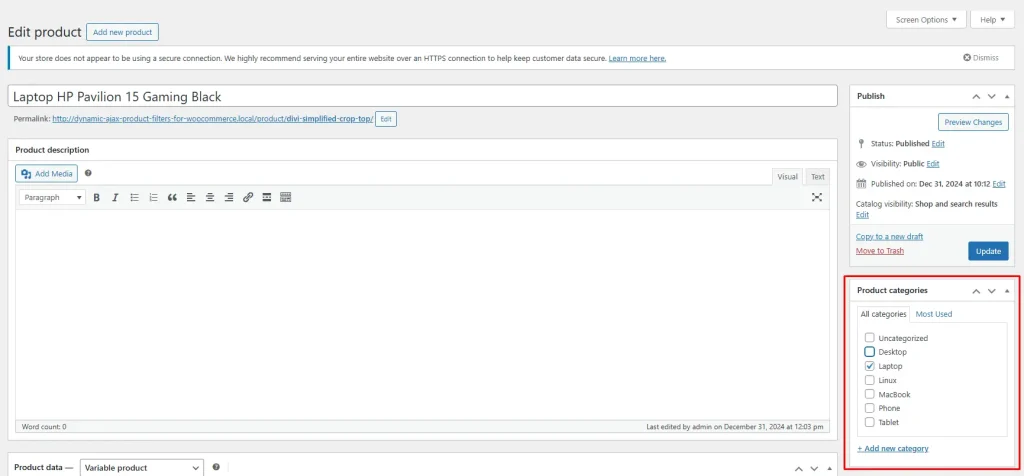Click help icon beside Product data type
The height and width of the screenshot is (476, 1024).
[x=216, y=468]
